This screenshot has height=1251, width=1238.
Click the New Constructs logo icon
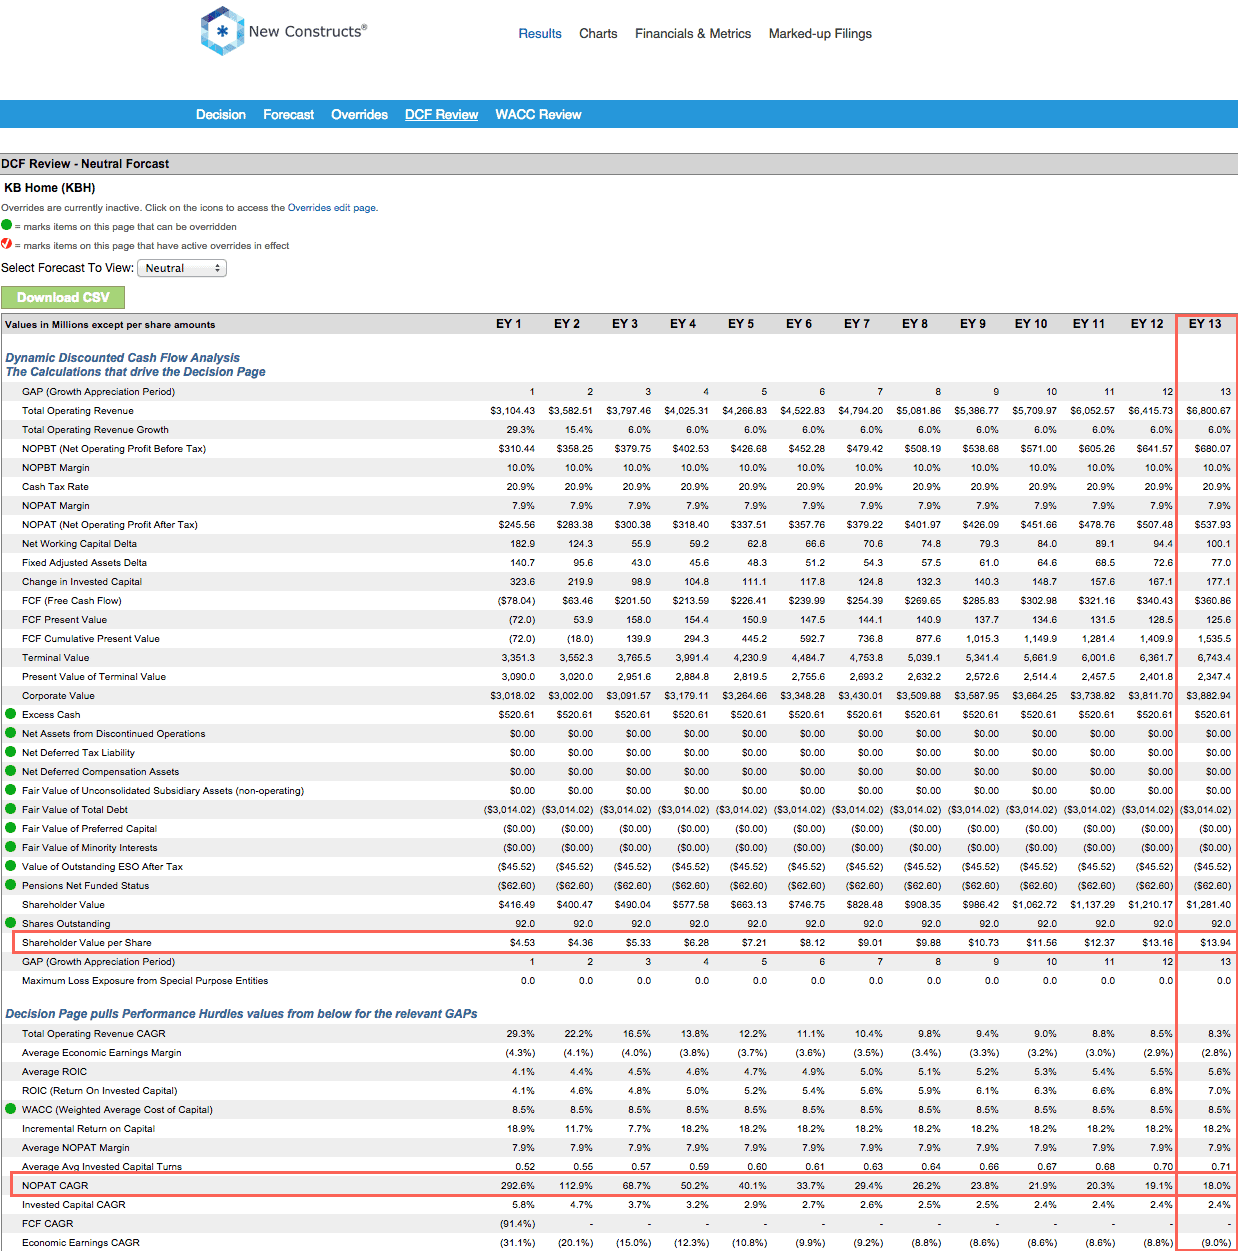click(x=222, y=31)
